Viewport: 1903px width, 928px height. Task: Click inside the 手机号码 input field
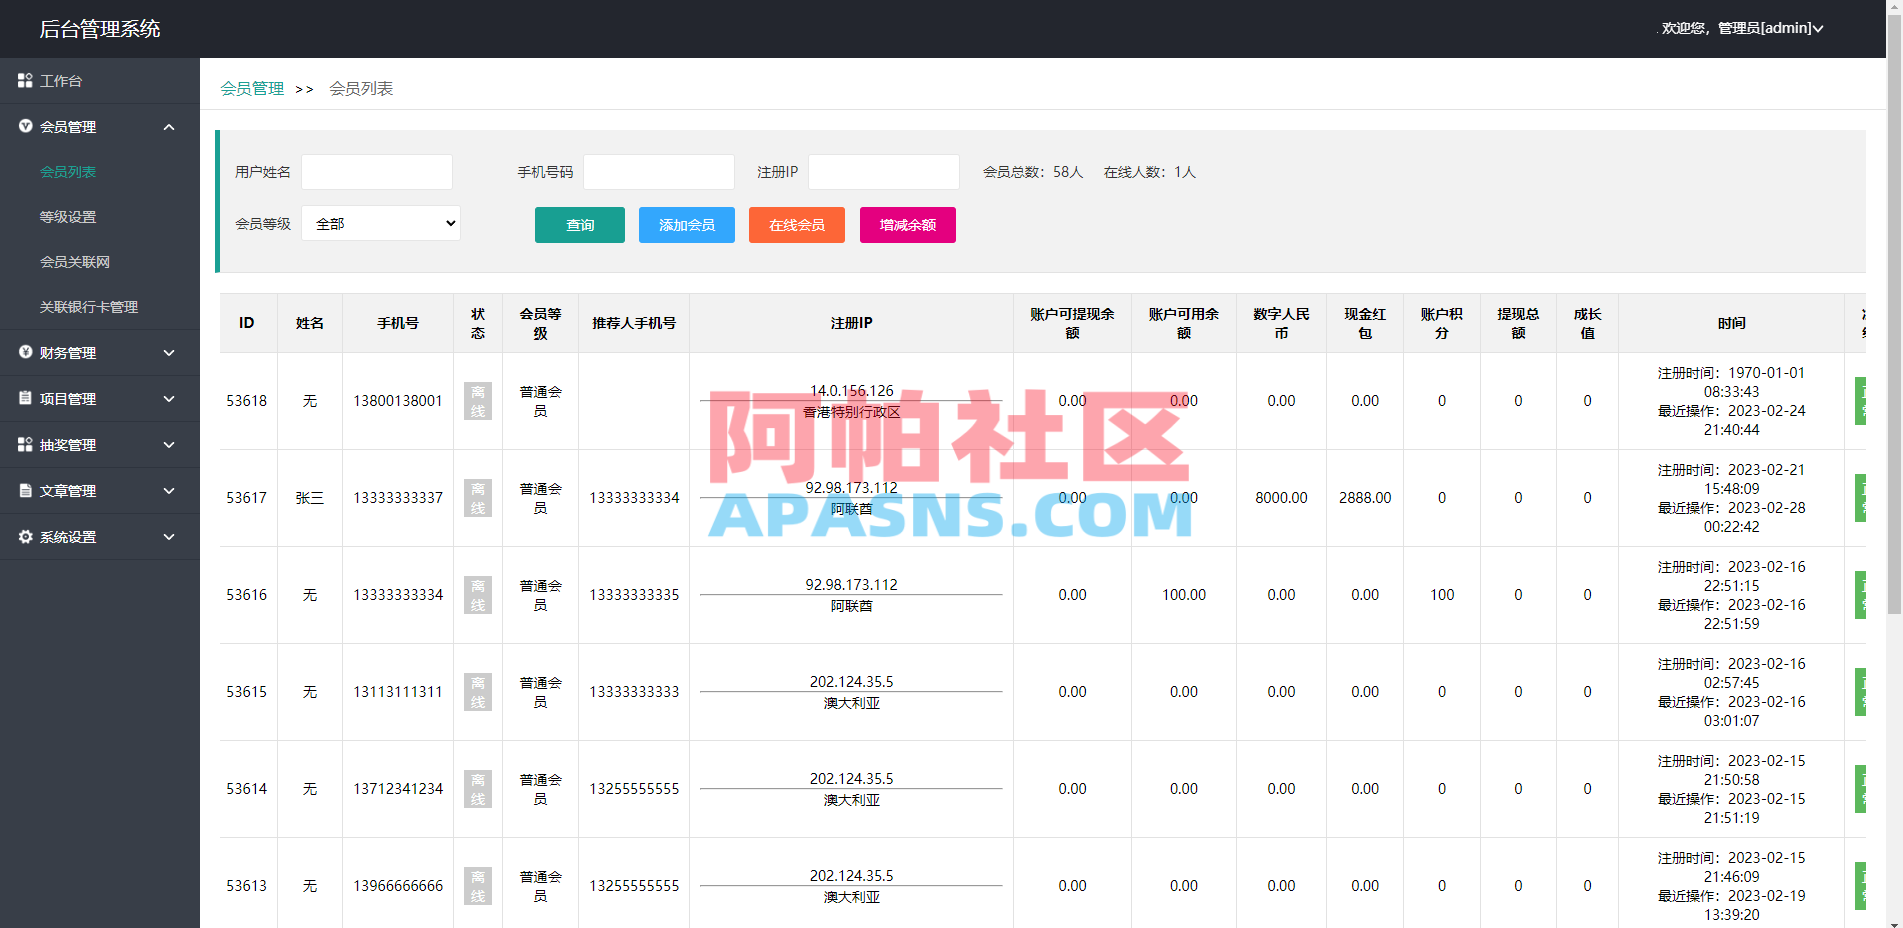pos(658,171)
